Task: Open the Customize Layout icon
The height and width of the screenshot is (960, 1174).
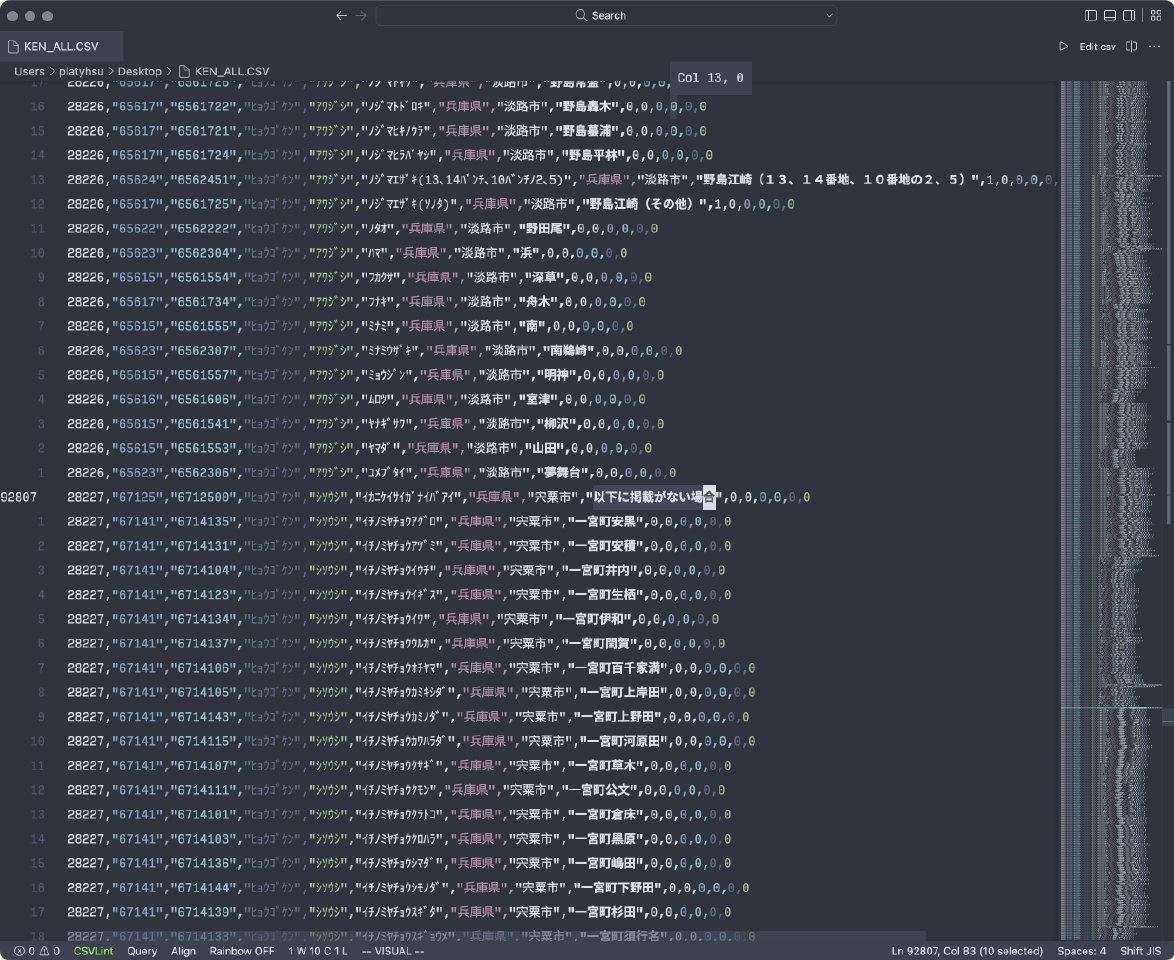Action: 1155,16
